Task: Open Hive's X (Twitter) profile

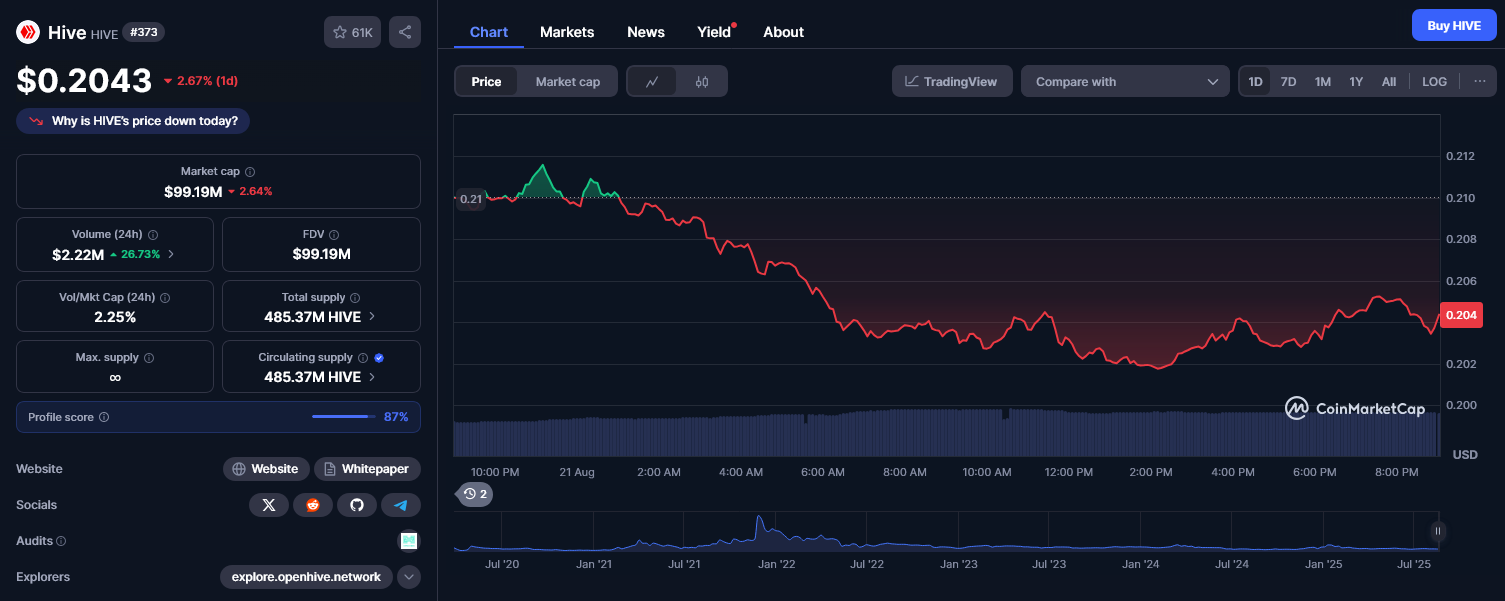Action: [x=269, y=505]
